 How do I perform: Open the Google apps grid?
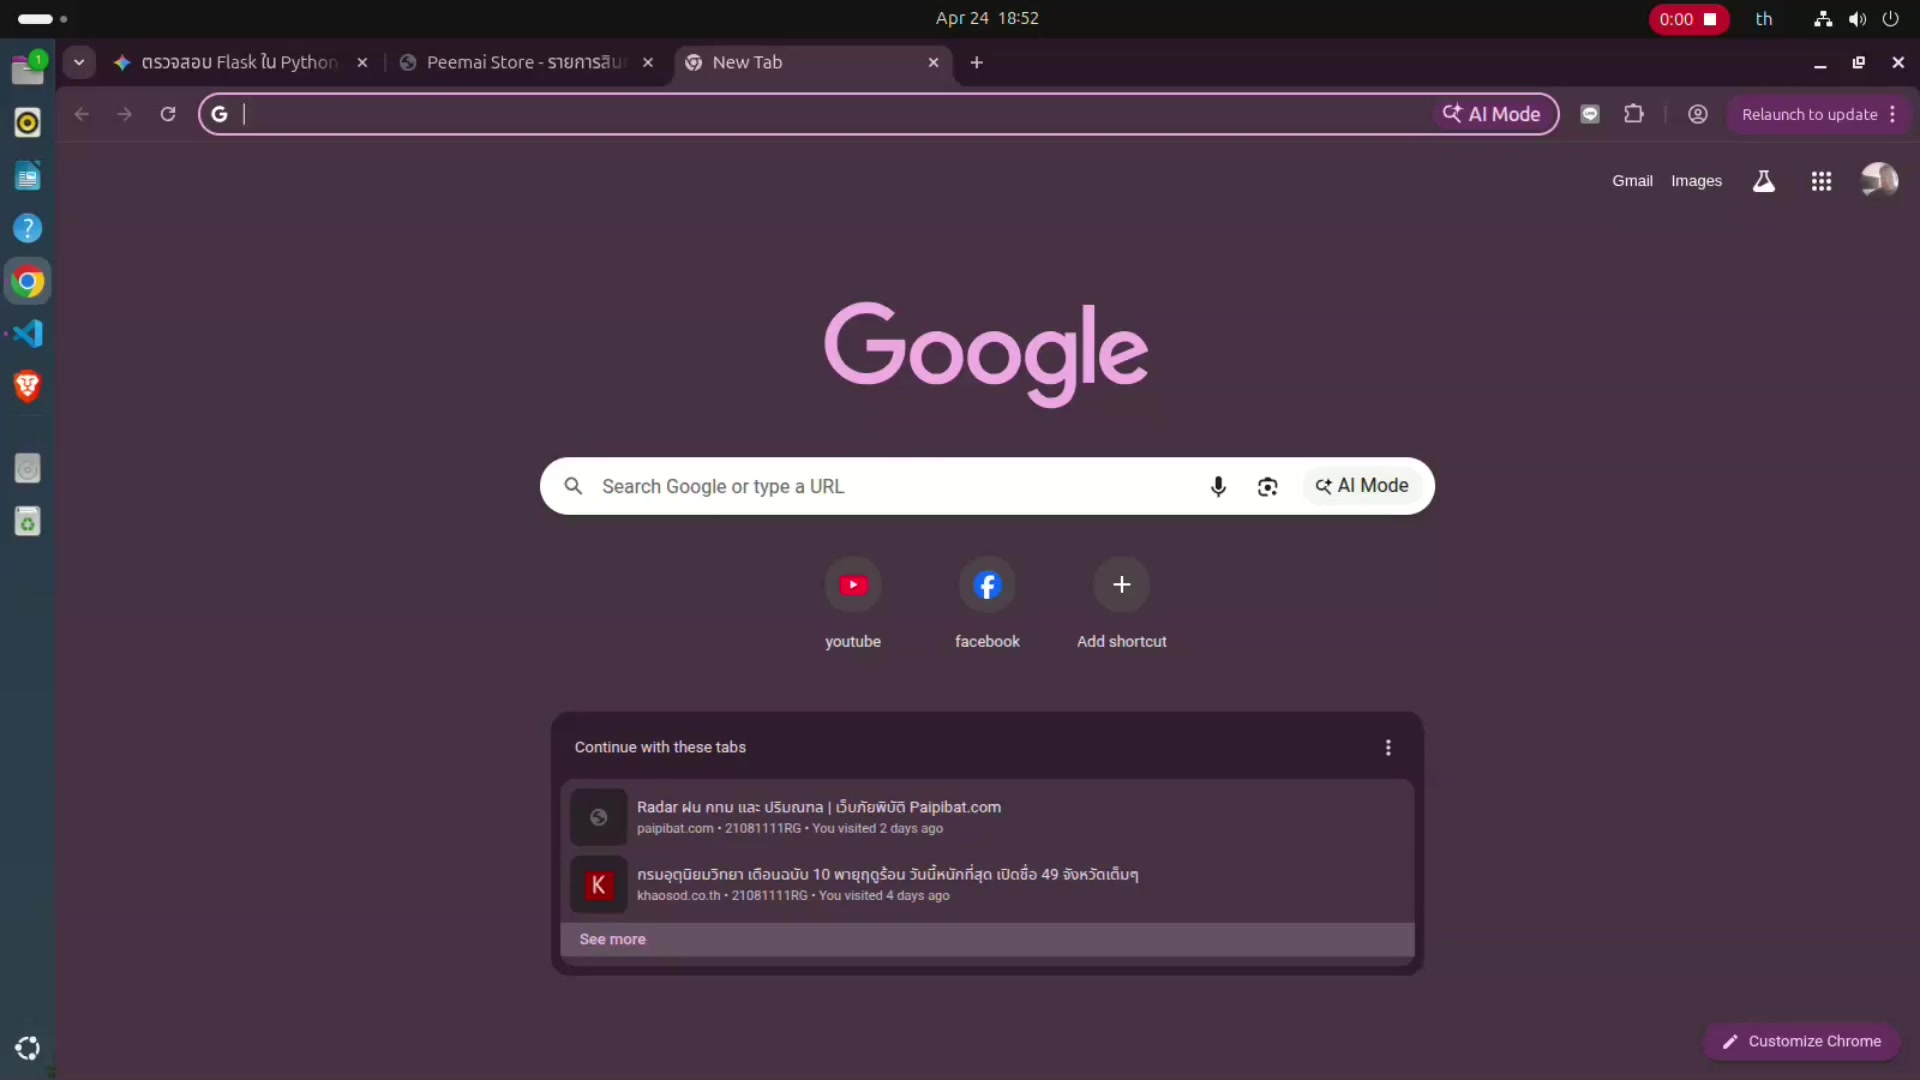click(x=1822, y=181)
